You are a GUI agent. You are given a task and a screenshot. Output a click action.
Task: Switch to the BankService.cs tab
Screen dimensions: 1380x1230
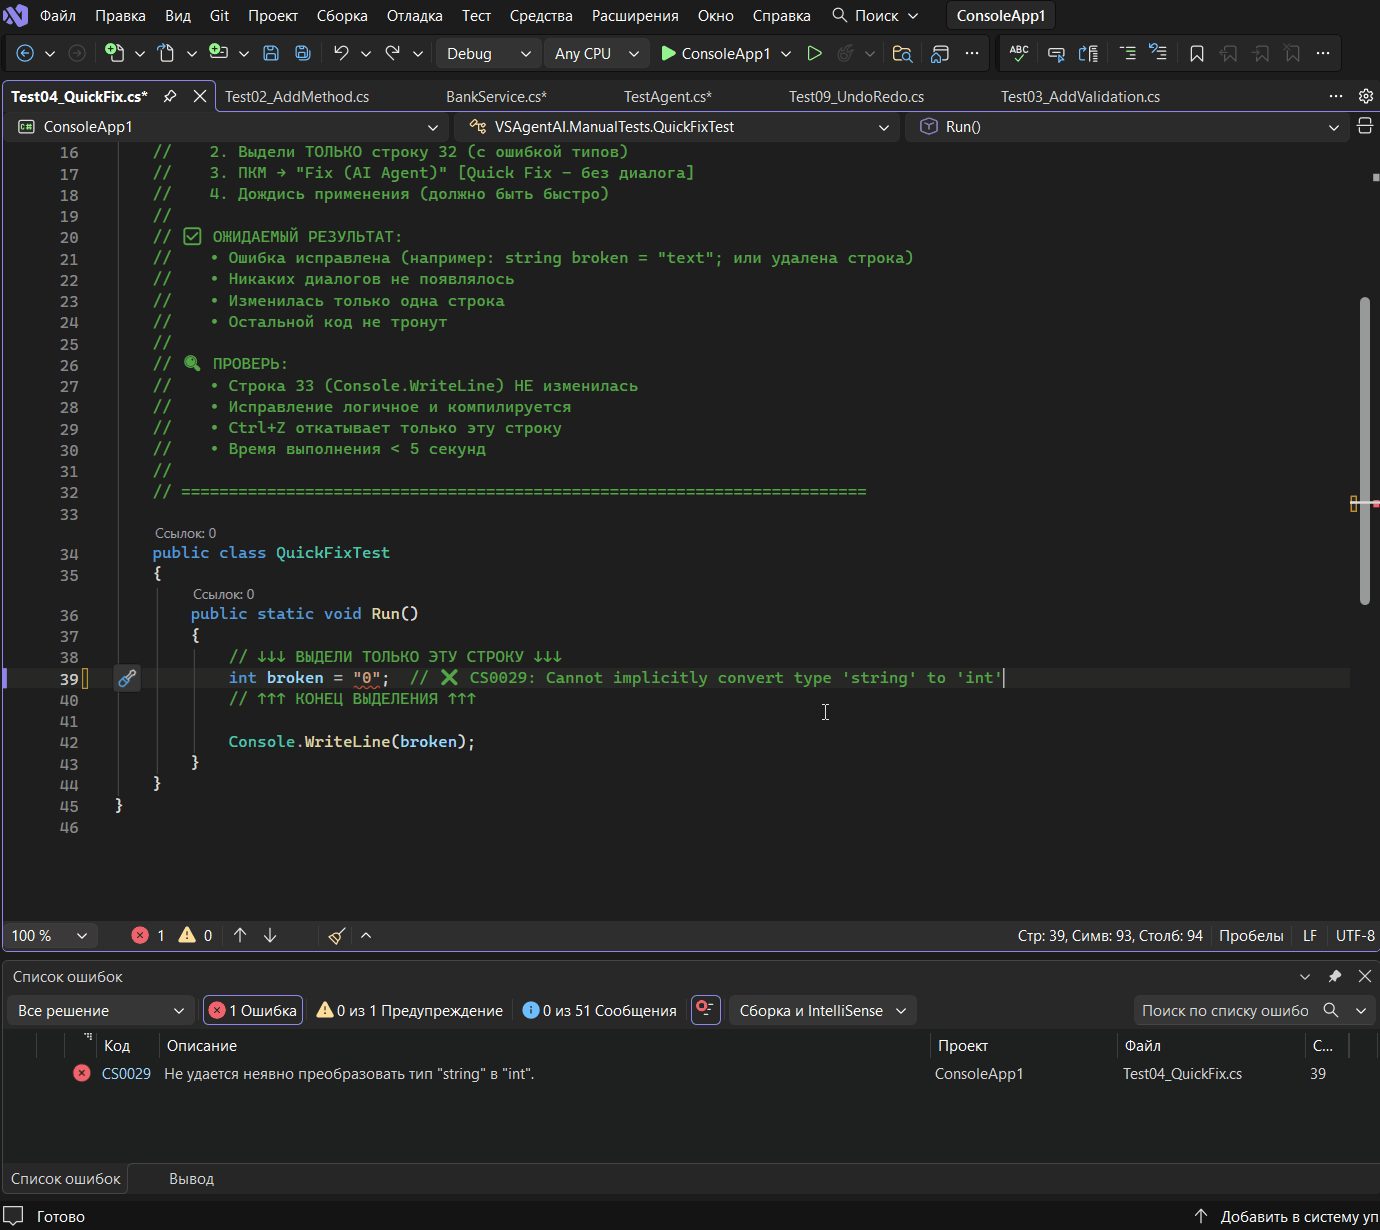click(496, 97)
